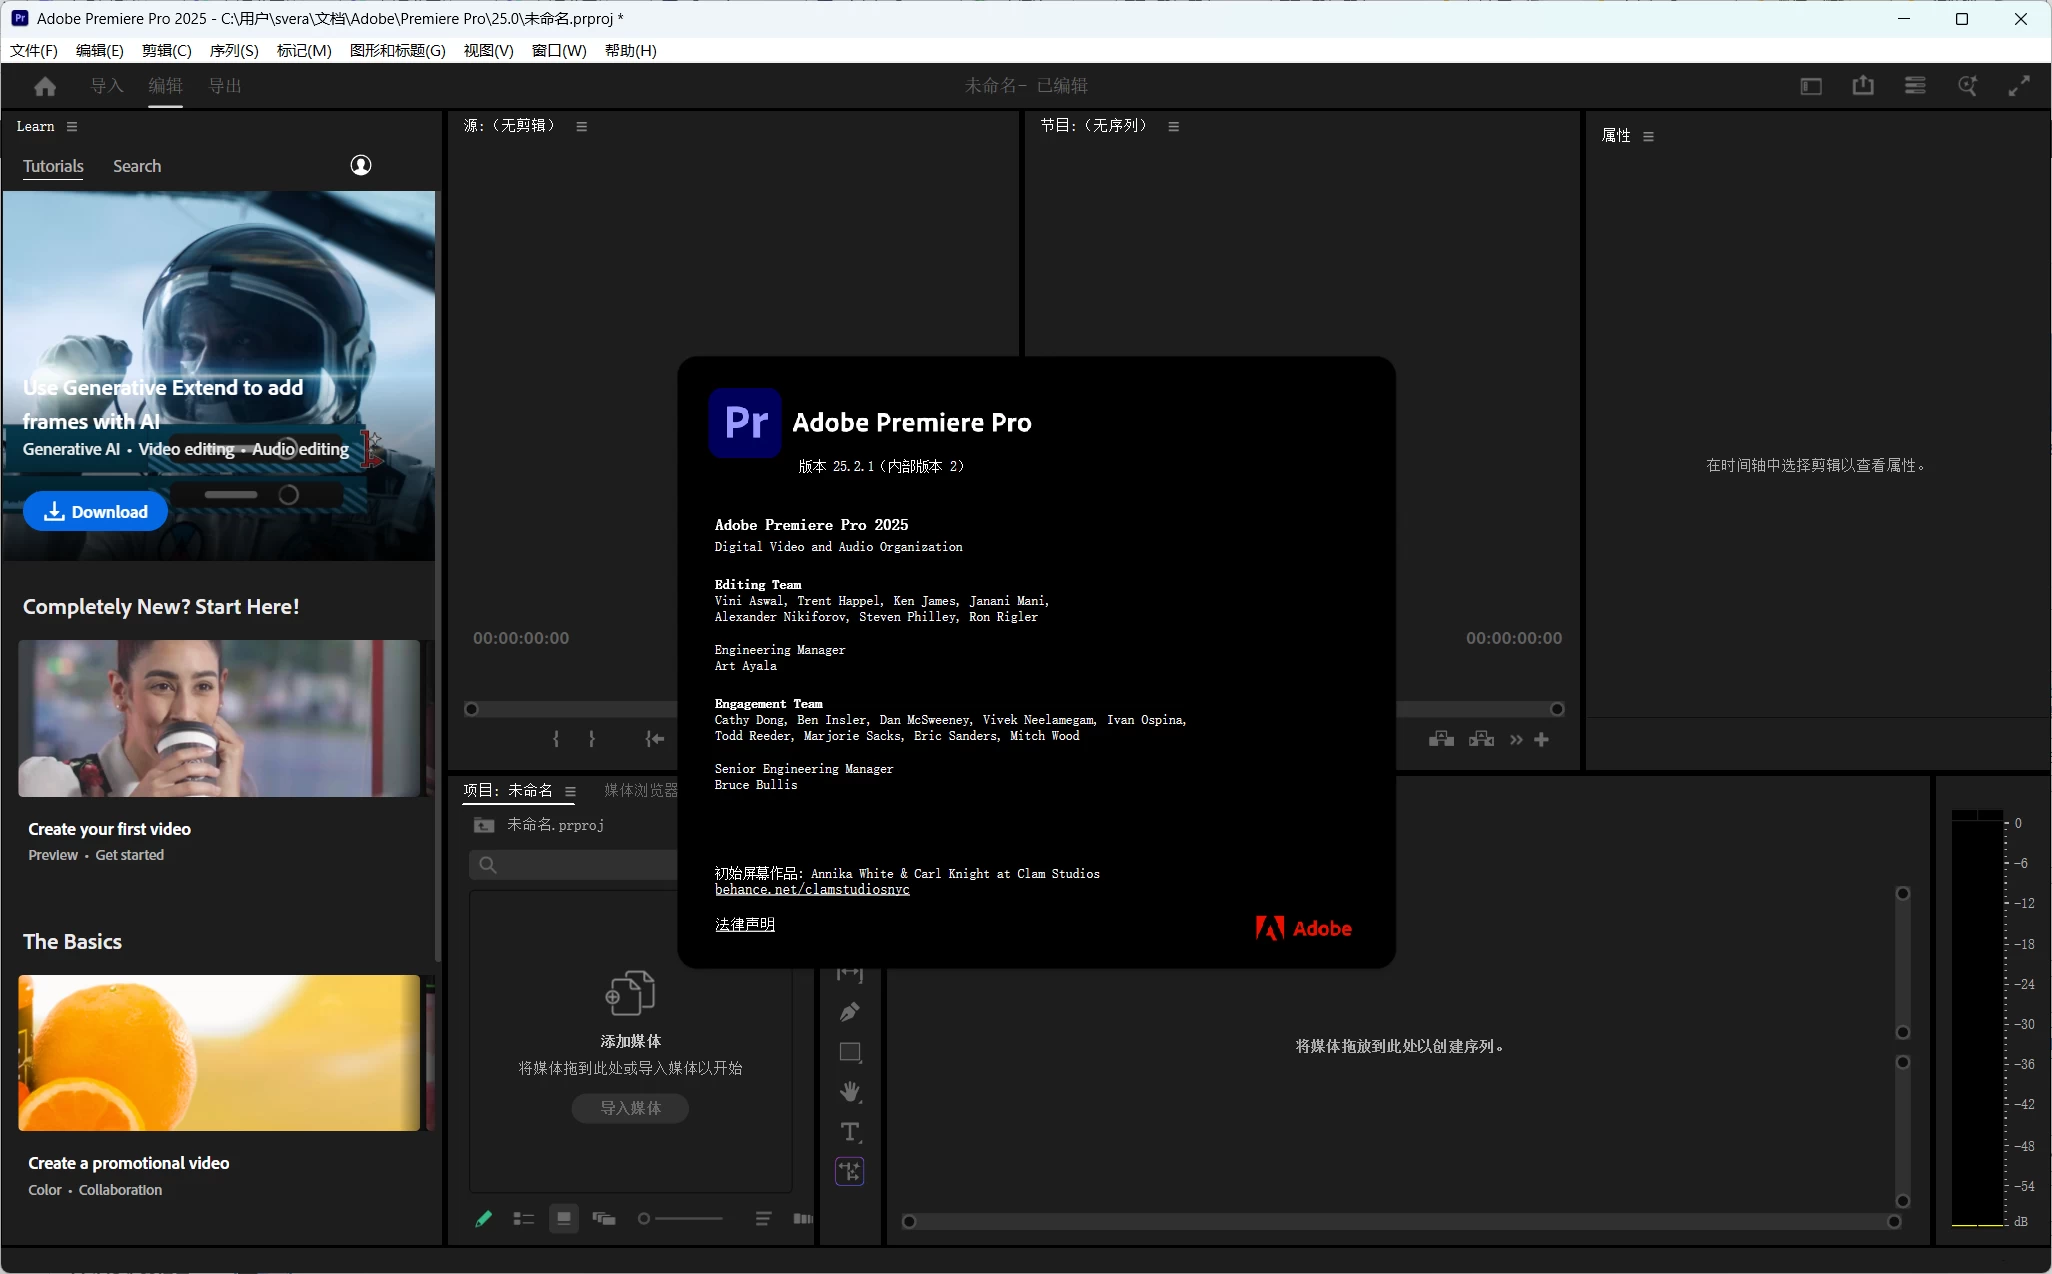Click the Download button in the Learn panel

(94, 511)
